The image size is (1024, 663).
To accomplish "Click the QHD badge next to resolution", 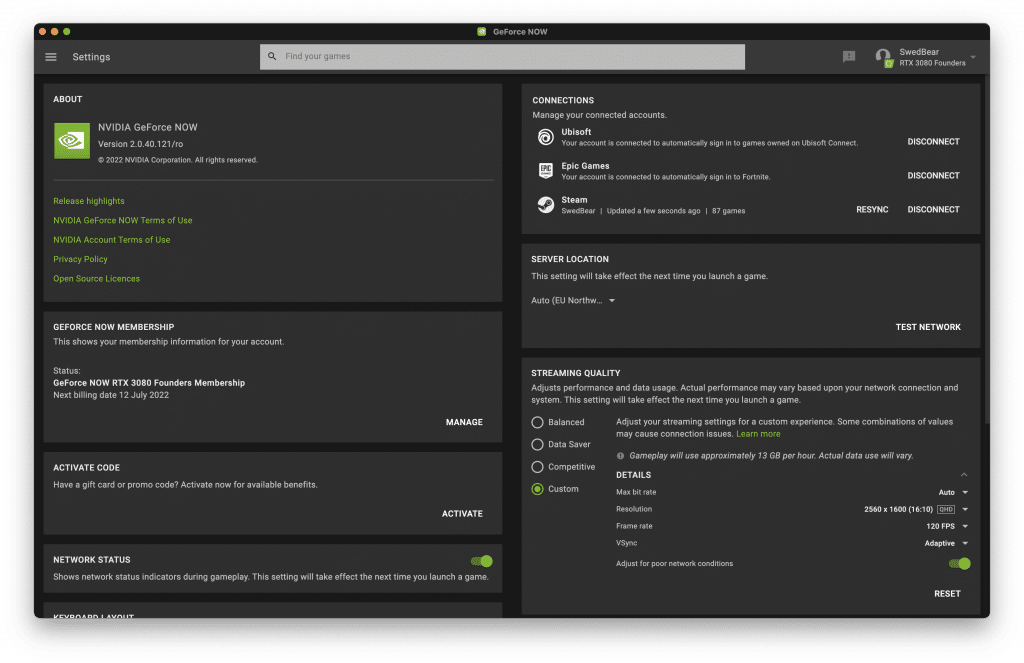I will tap(945, 509).
